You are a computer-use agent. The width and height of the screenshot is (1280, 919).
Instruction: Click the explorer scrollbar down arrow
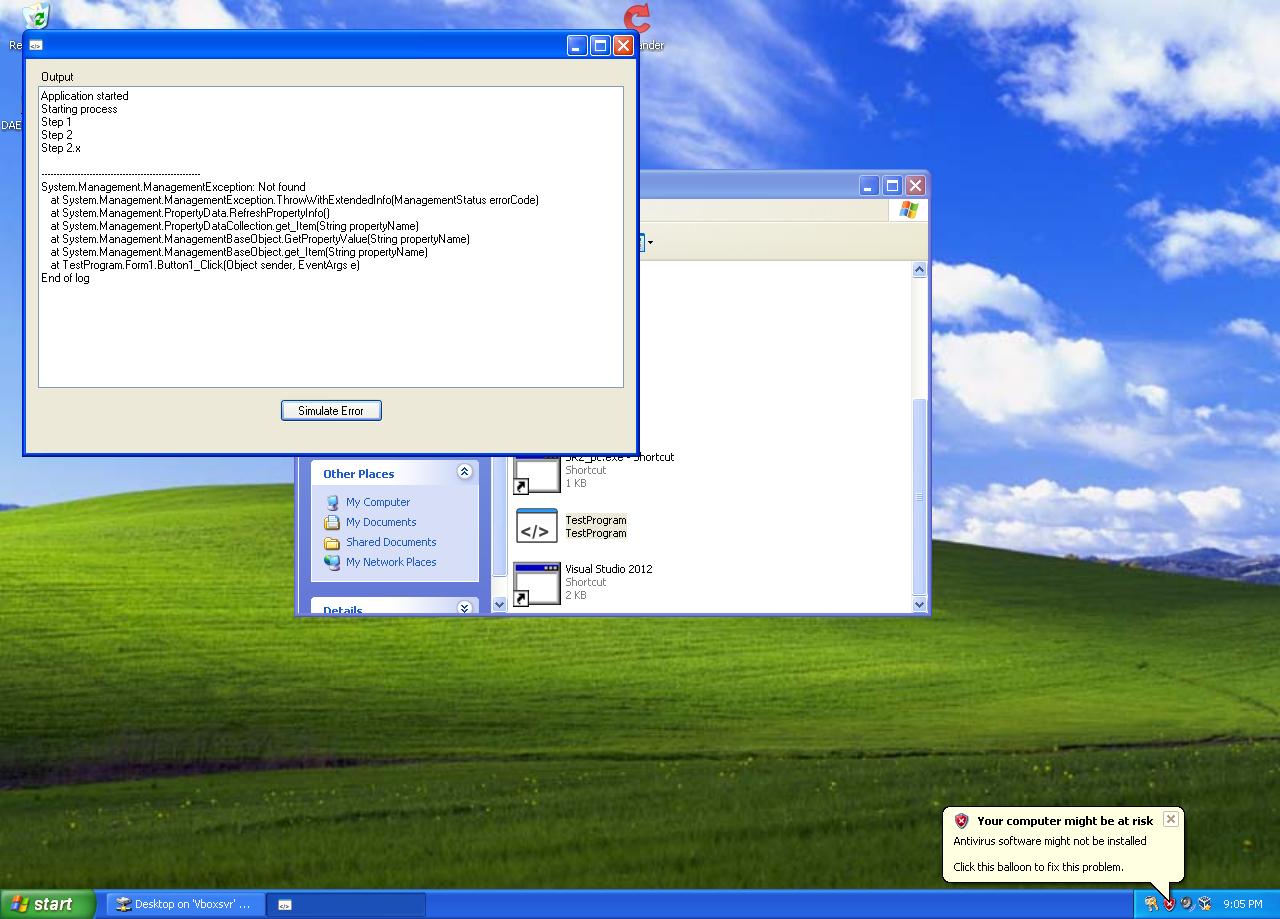(x=919, y=604)
